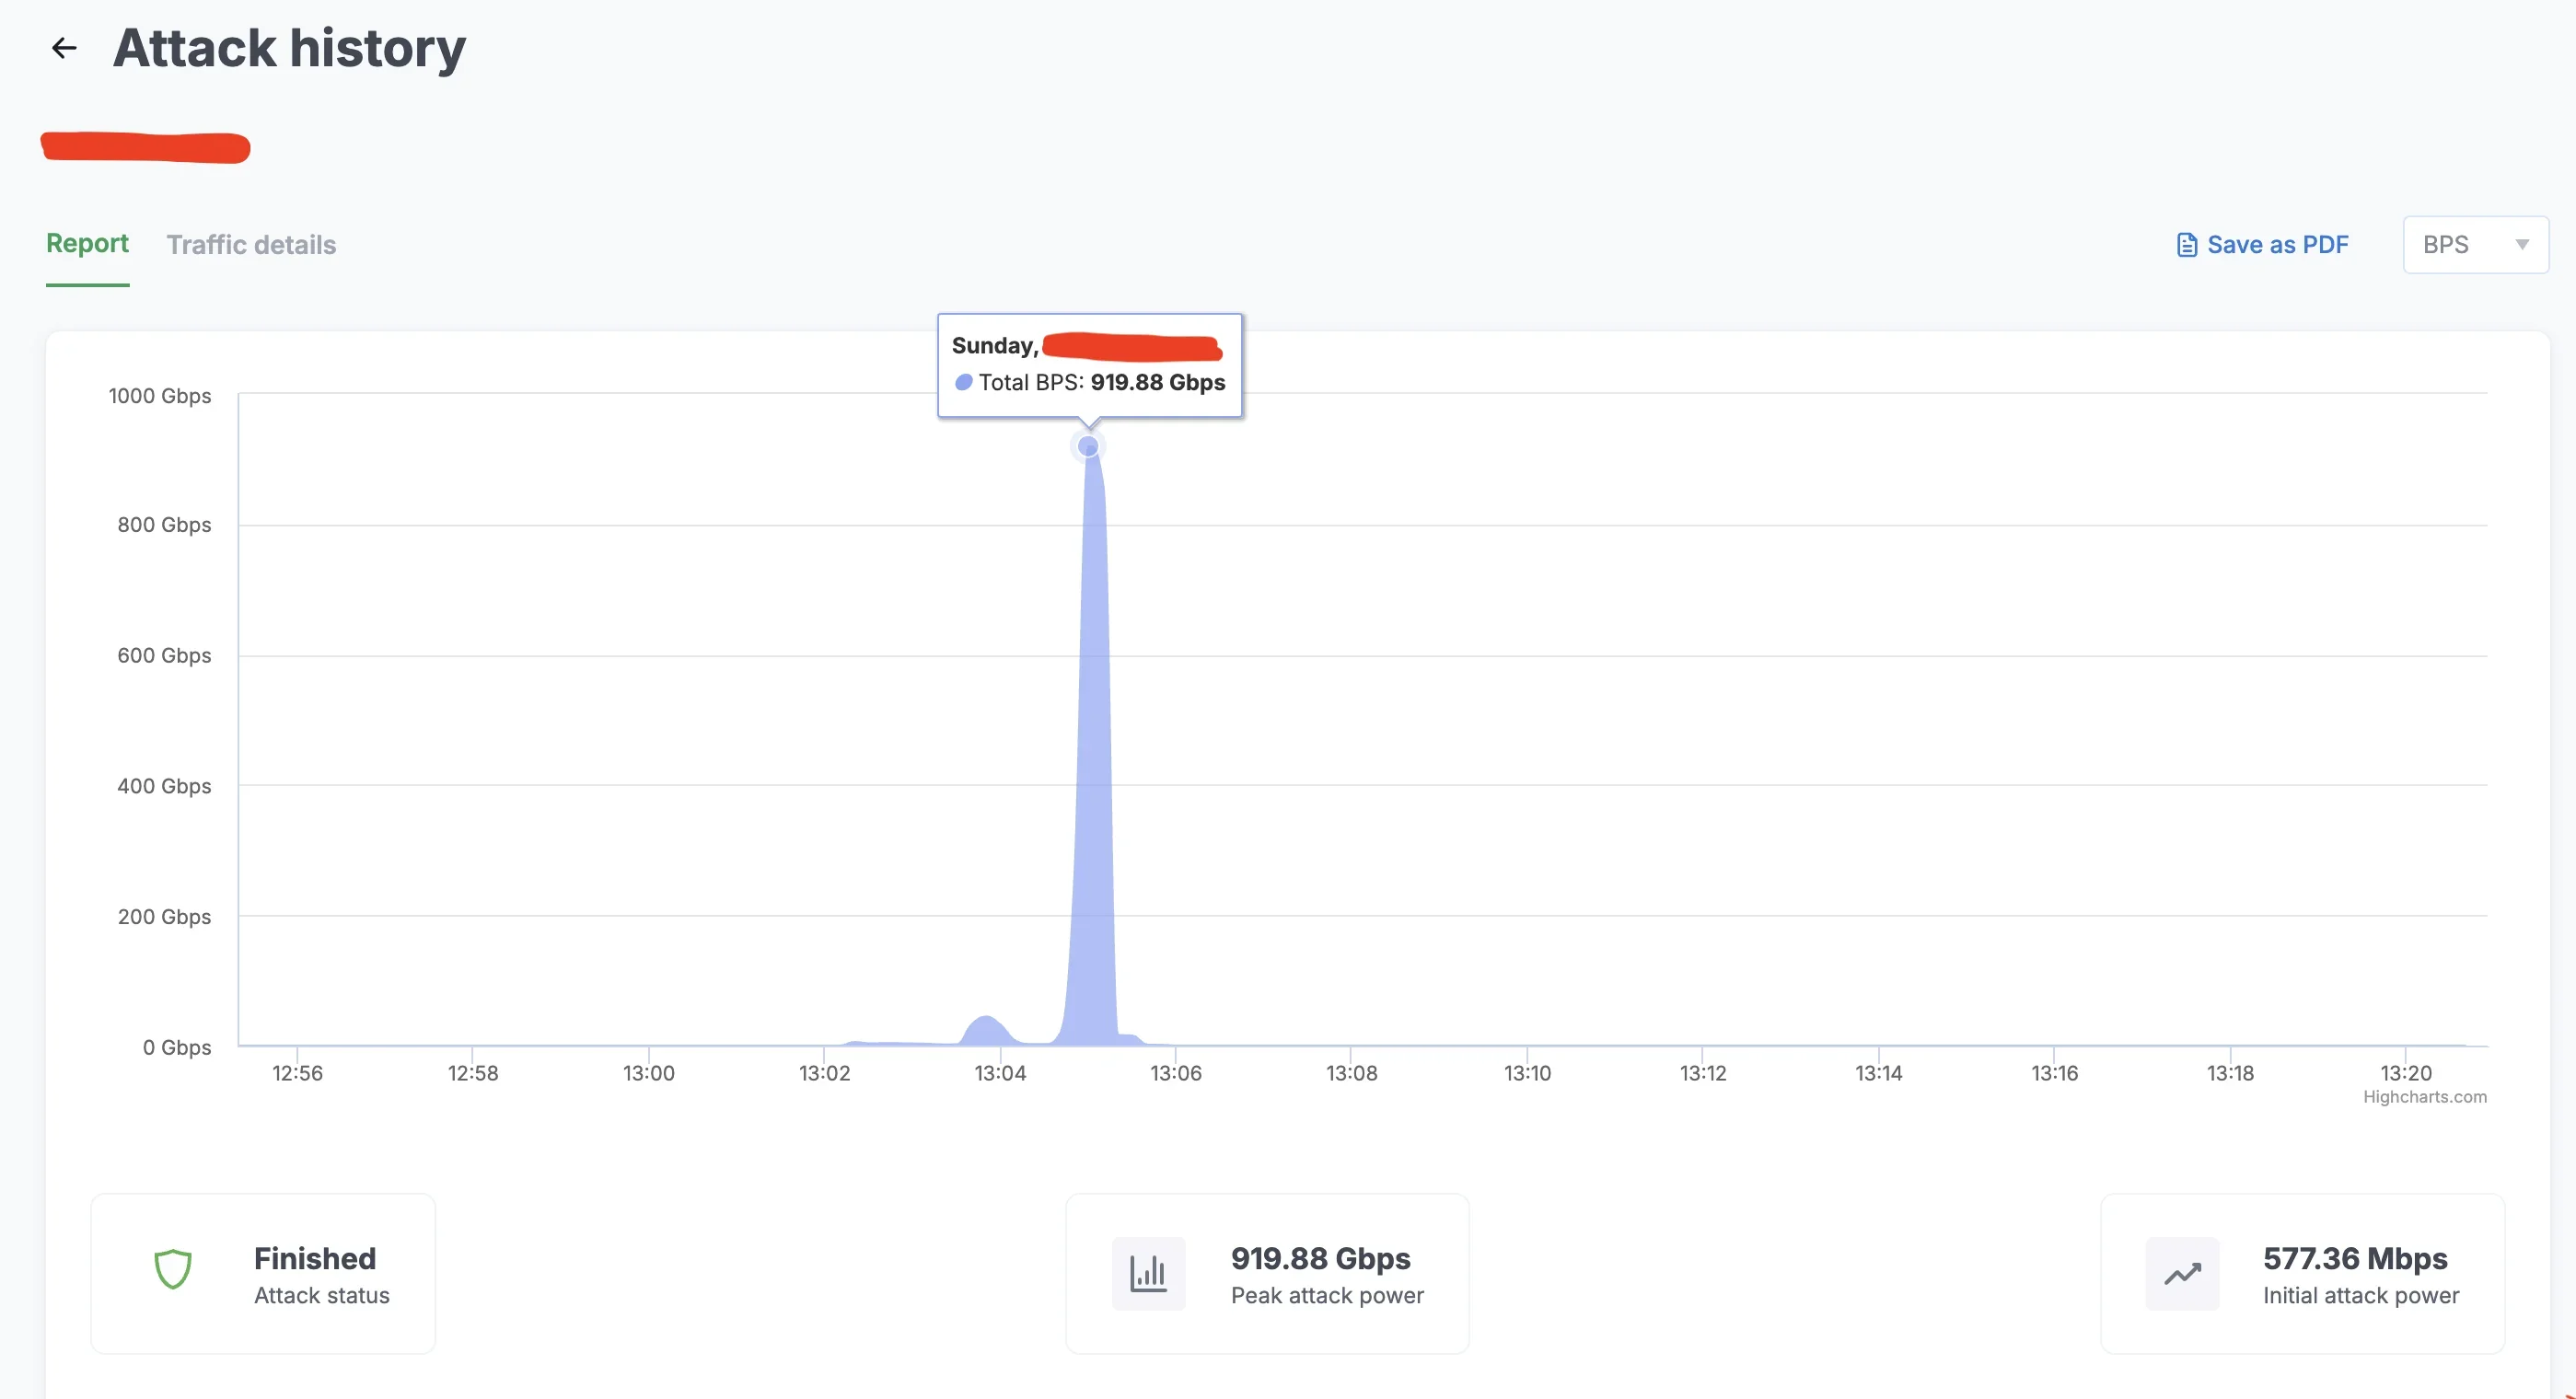Click the 12:56 time axis label

(297, 1073)
